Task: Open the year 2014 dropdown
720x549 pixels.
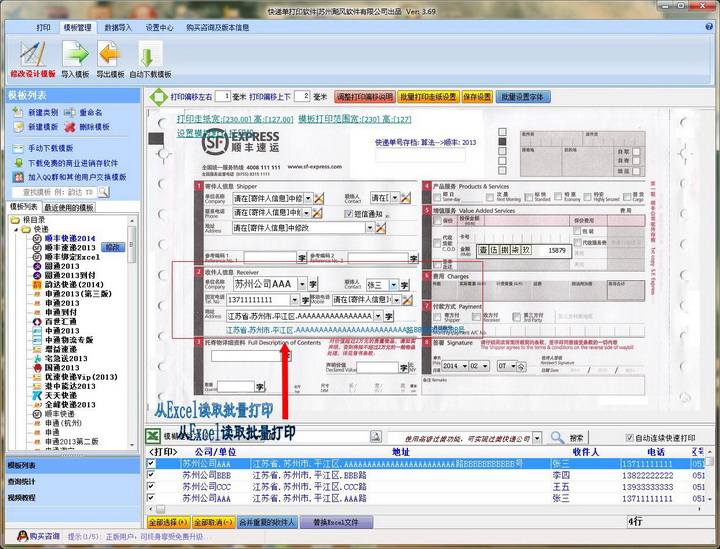Action: click(x=465, y=366)
